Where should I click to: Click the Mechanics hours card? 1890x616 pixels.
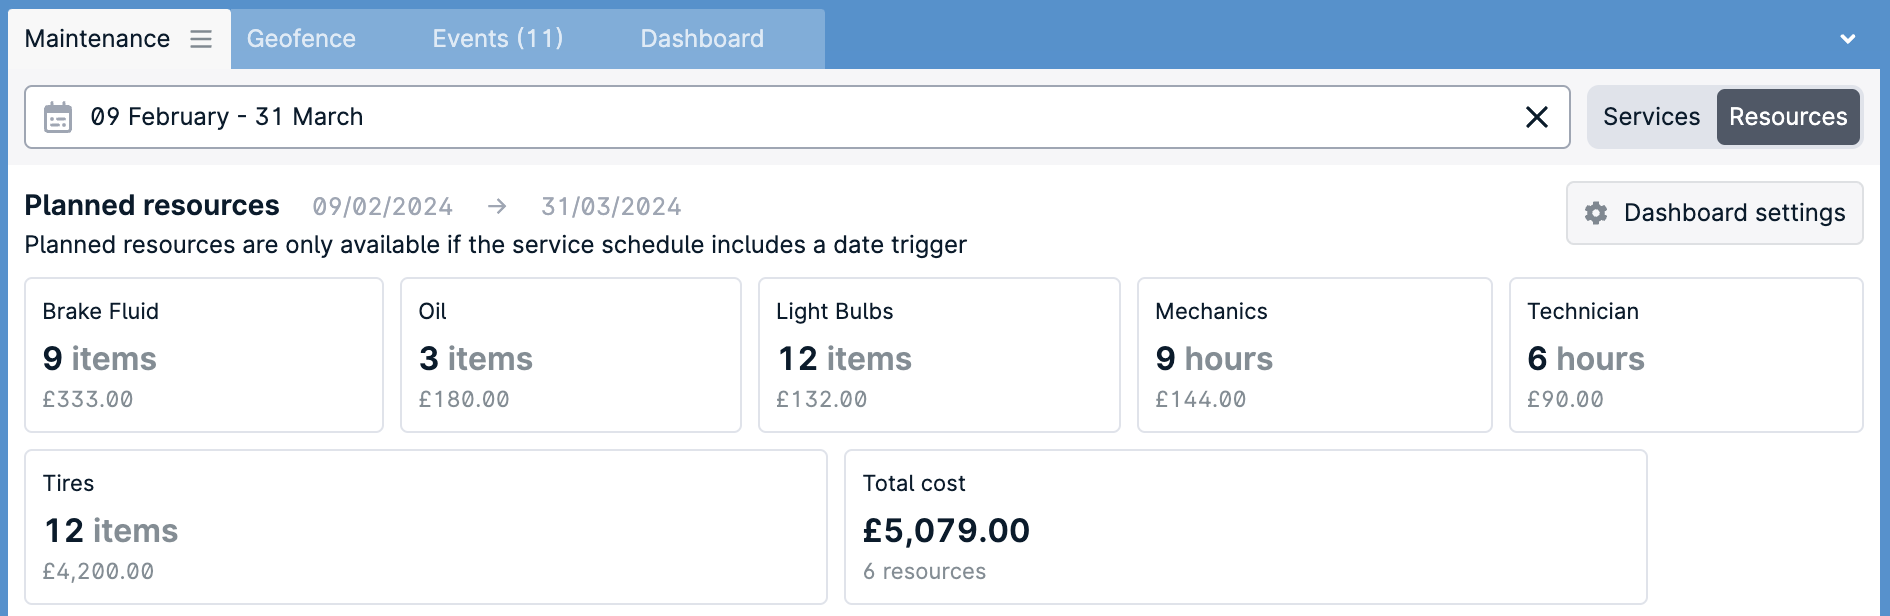tap(1314, 355)
